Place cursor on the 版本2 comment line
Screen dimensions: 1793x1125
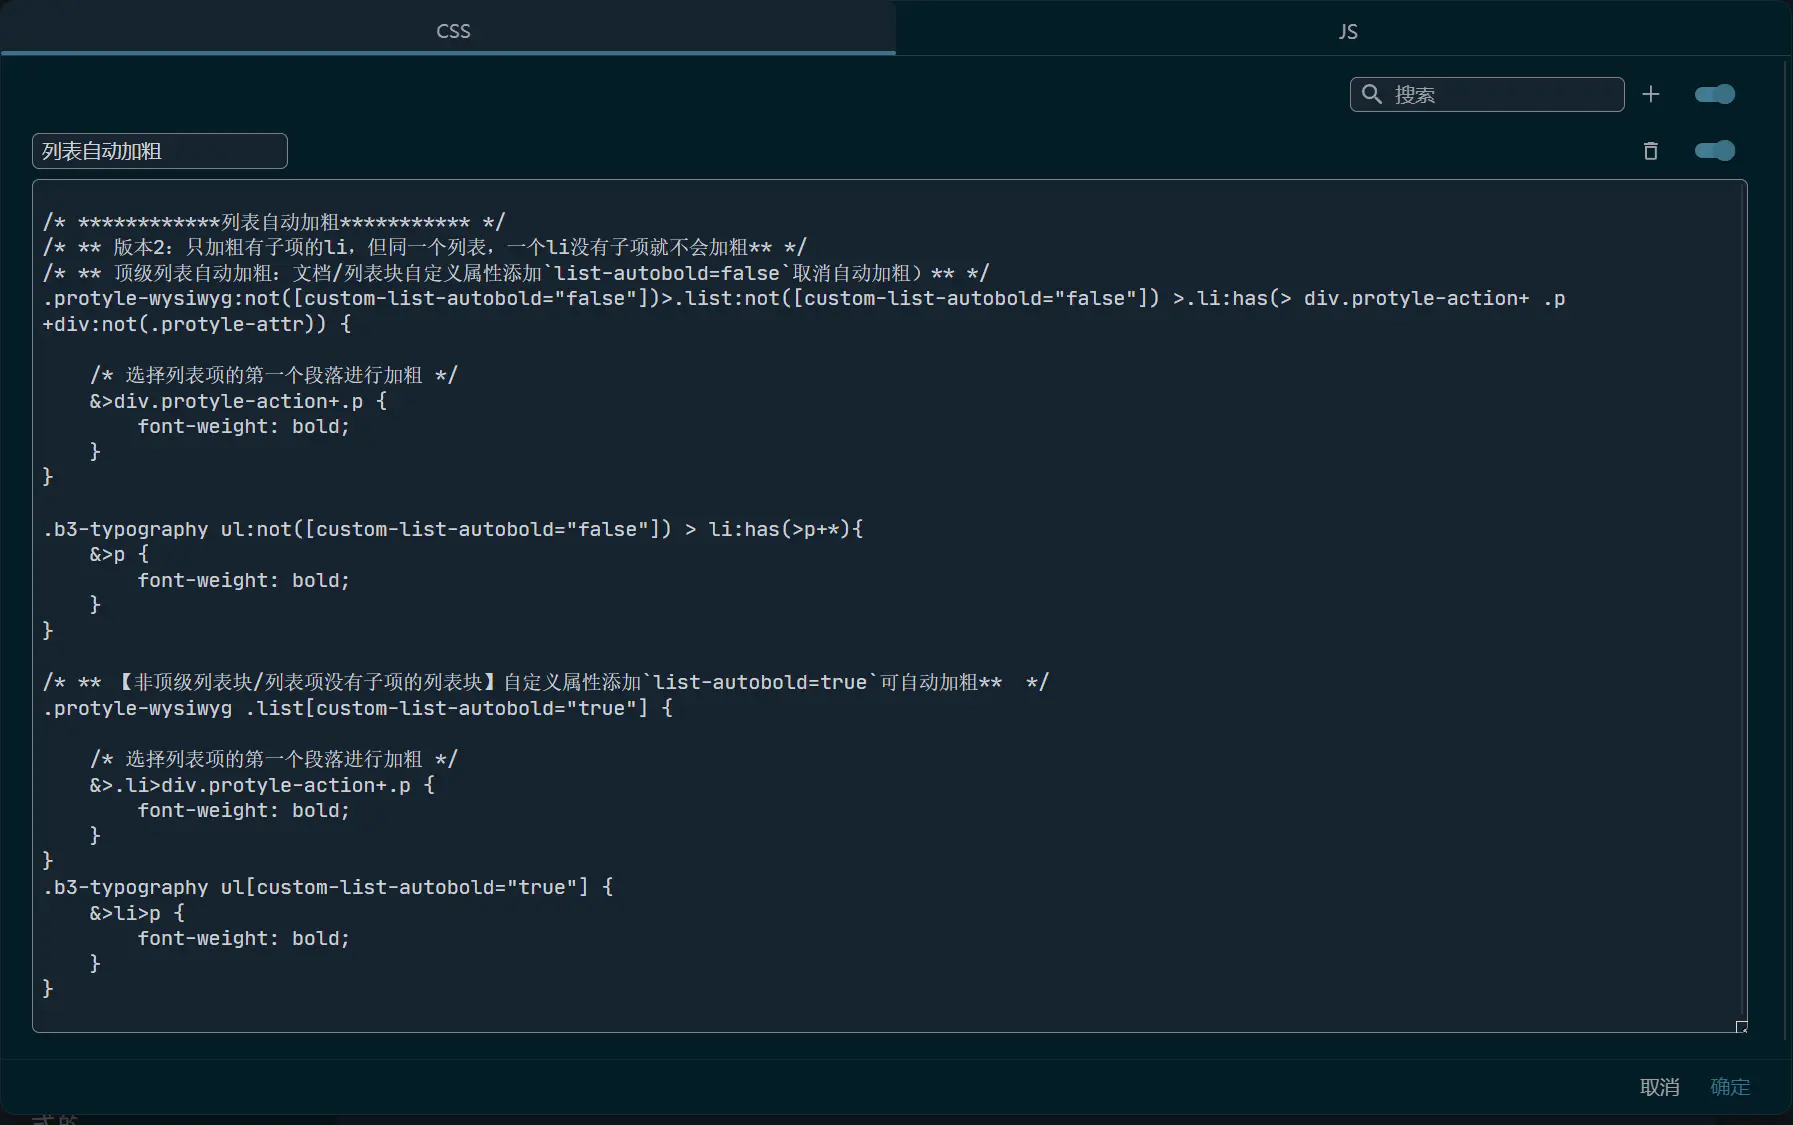[424, 247]
